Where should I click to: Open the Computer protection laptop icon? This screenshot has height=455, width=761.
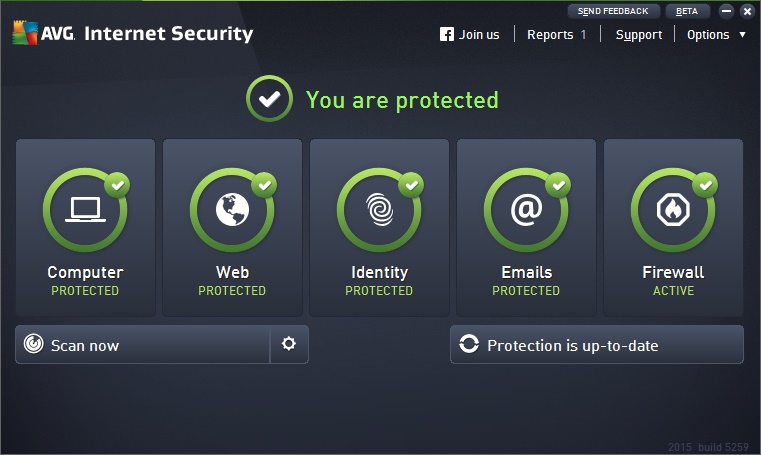pos(85,209)
